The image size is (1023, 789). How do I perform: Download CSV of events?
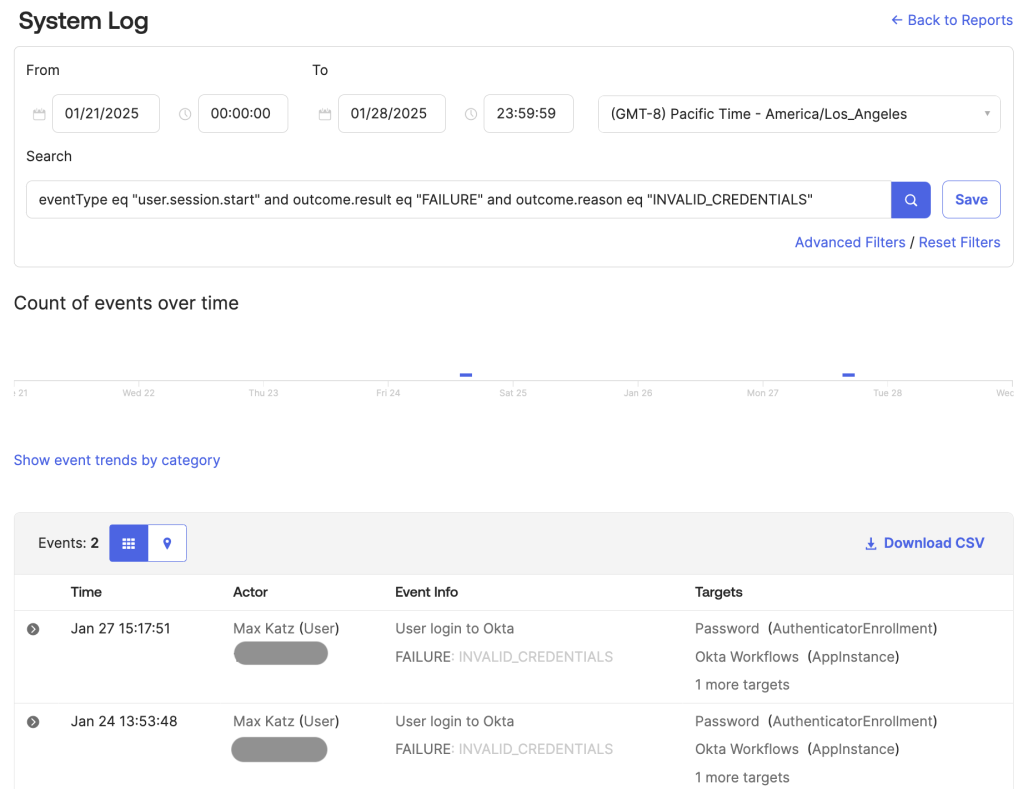coord(924,543)
